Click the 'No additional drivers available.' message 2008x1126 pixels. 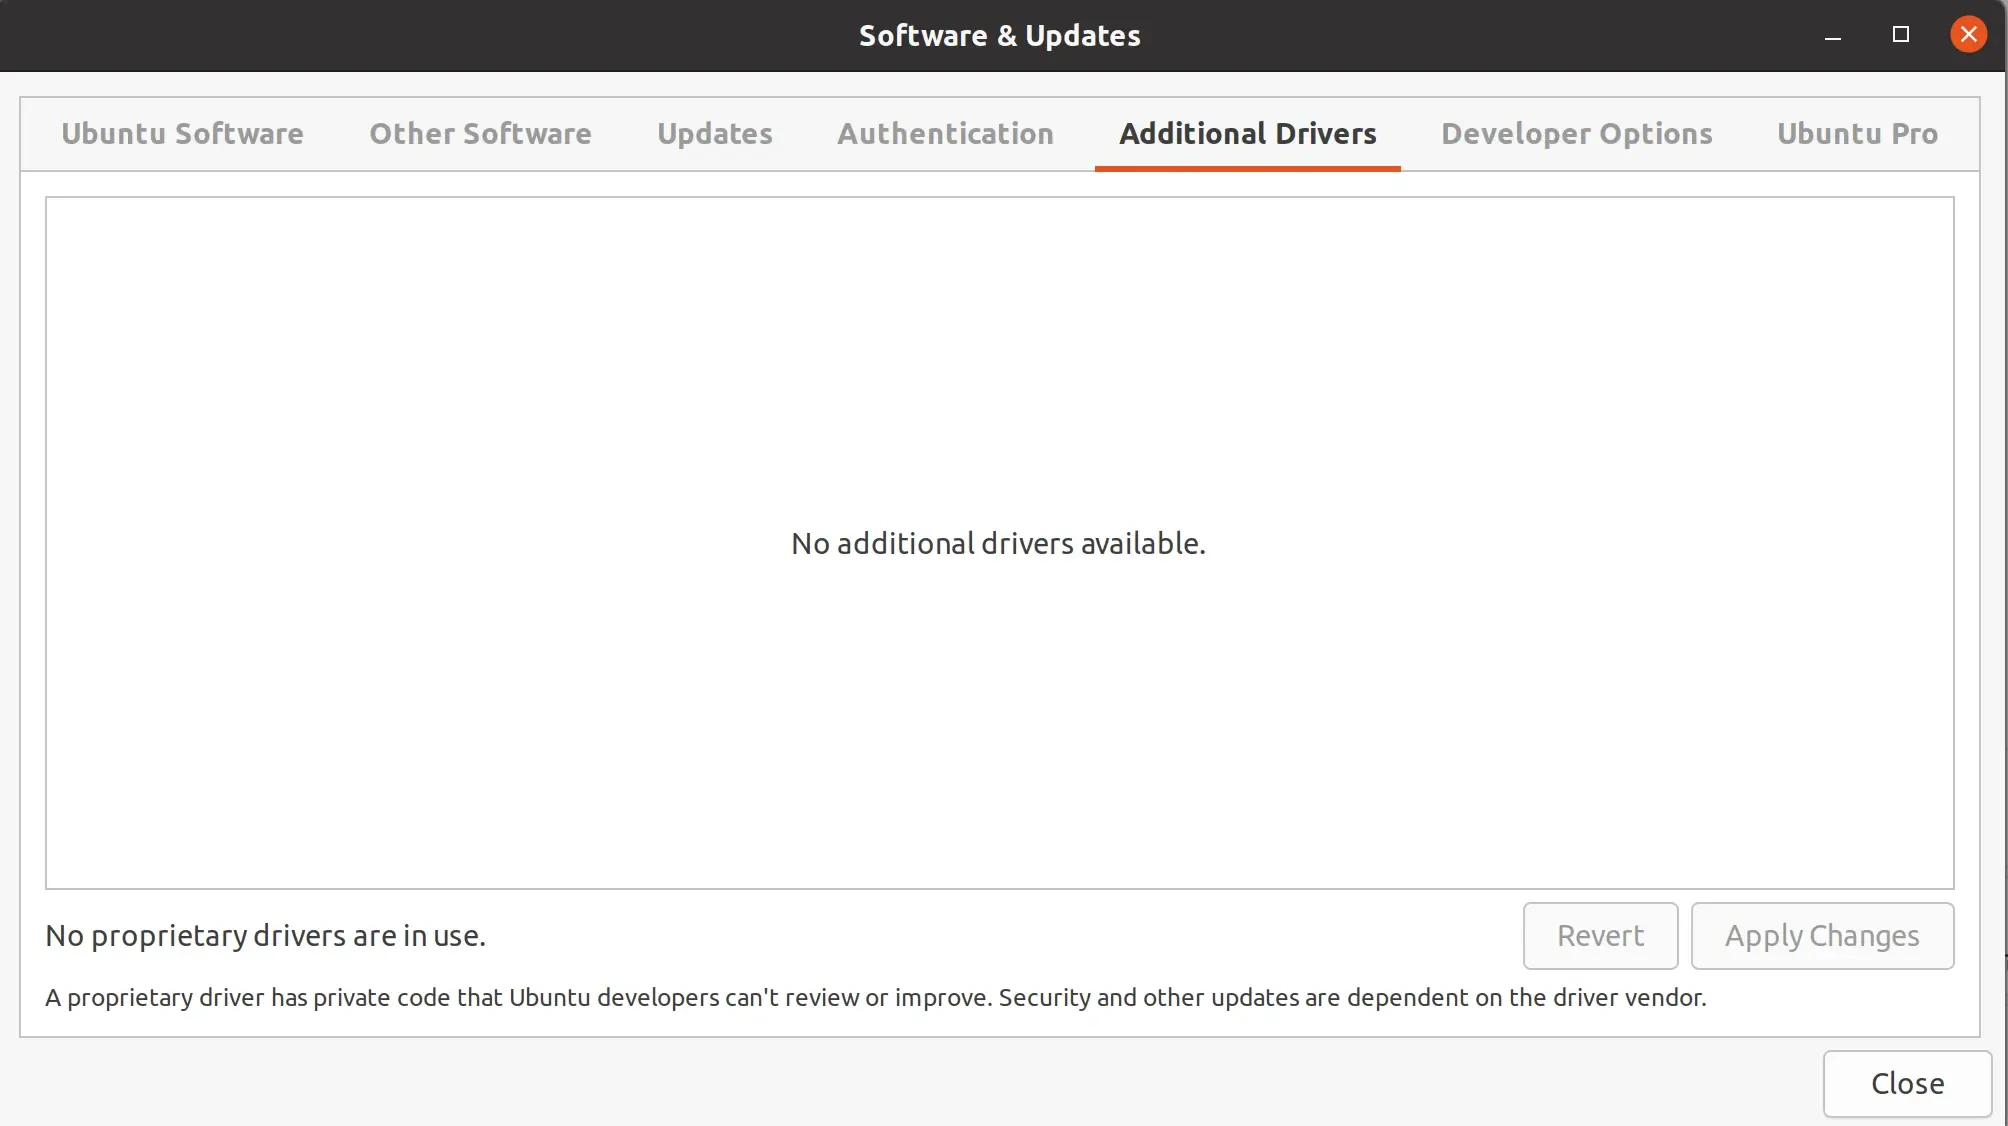(998, 544)
